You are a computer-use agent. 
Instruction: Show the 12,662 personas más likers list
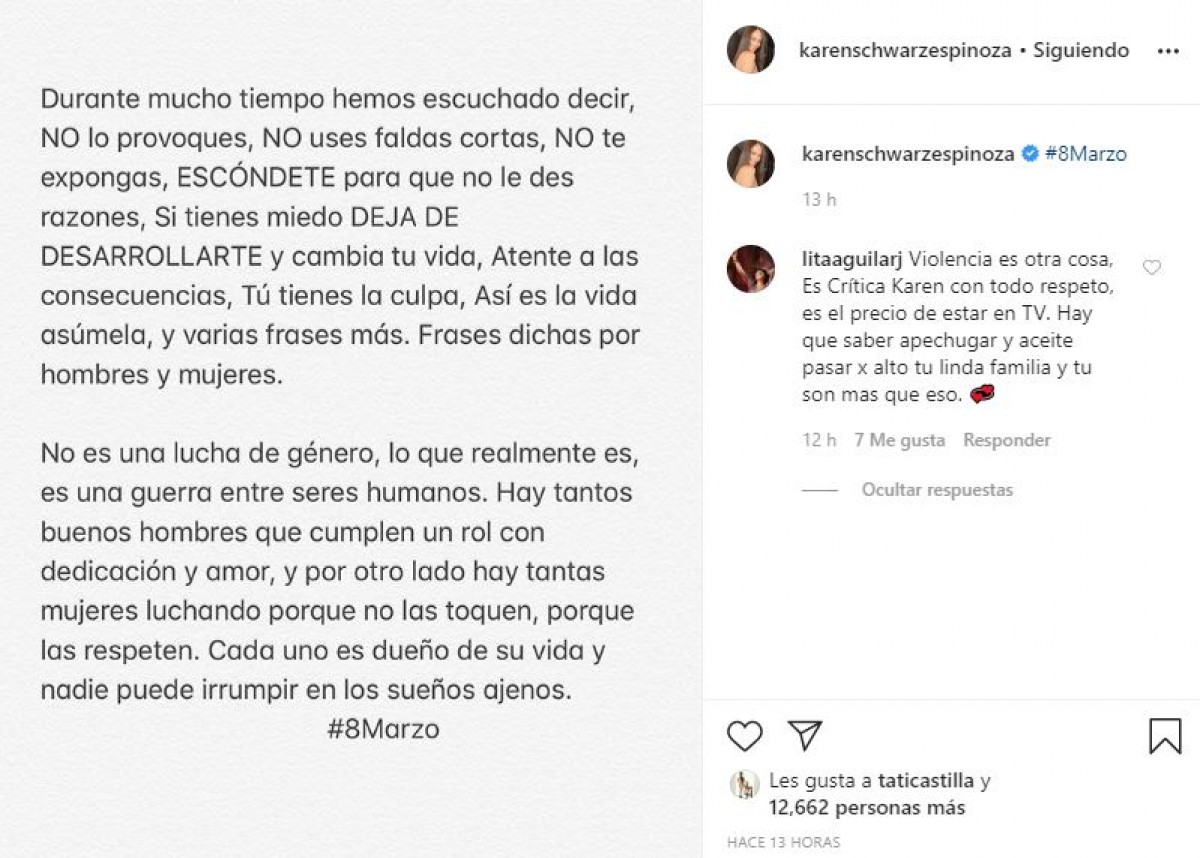pyautogui.click(x=866, y=807)
